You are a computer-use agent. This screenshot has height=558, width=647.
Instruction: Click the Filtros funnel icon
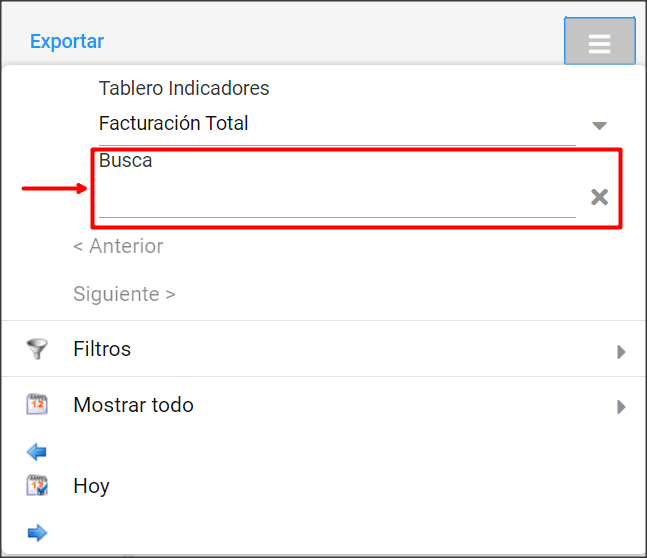point(37,349)
